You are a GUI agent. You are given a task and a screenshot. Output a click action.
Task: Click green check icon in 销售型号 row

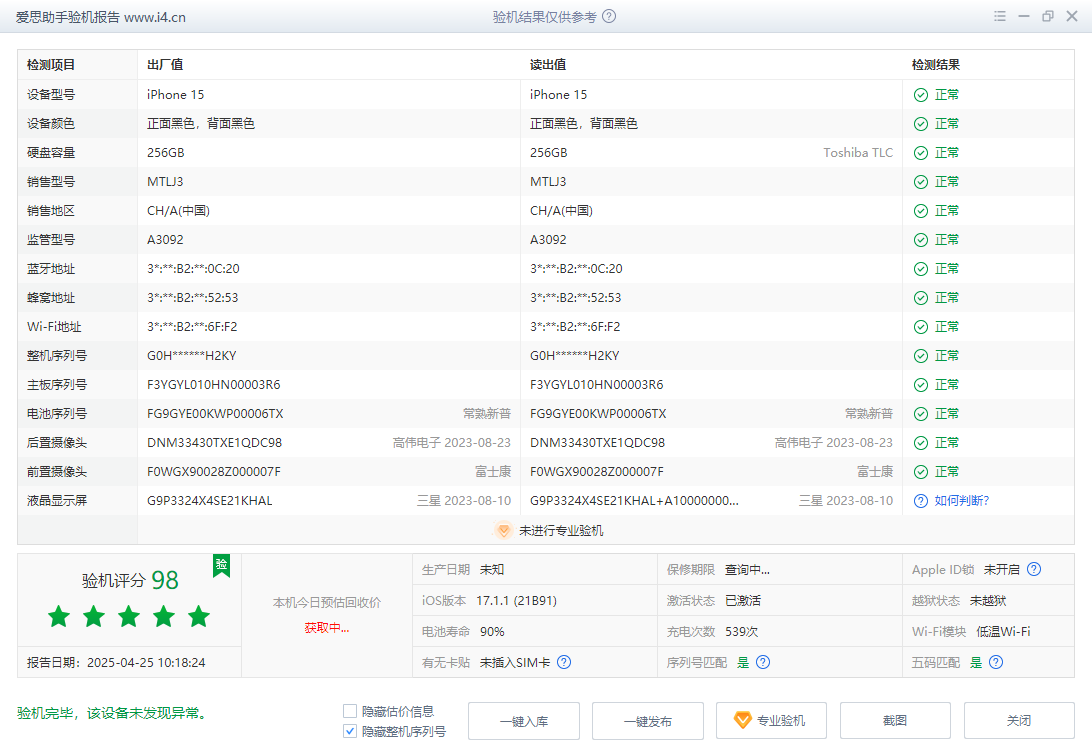(921, 182)
